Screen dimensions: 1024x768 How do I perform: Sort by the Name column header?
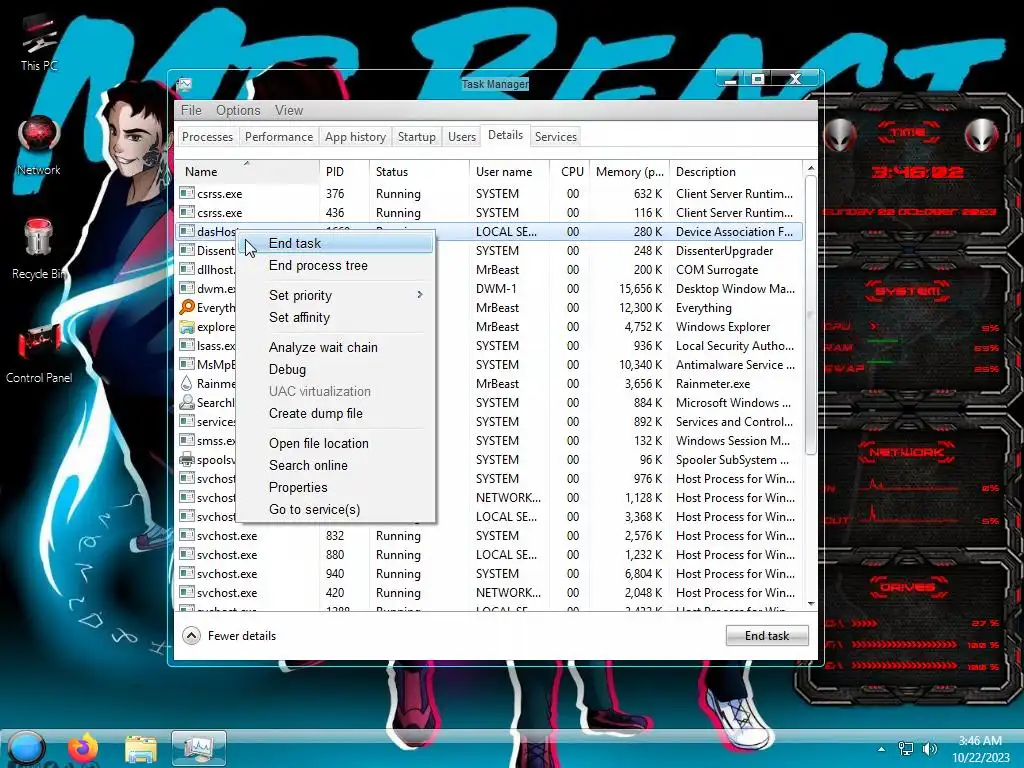[x=248, y=171]
